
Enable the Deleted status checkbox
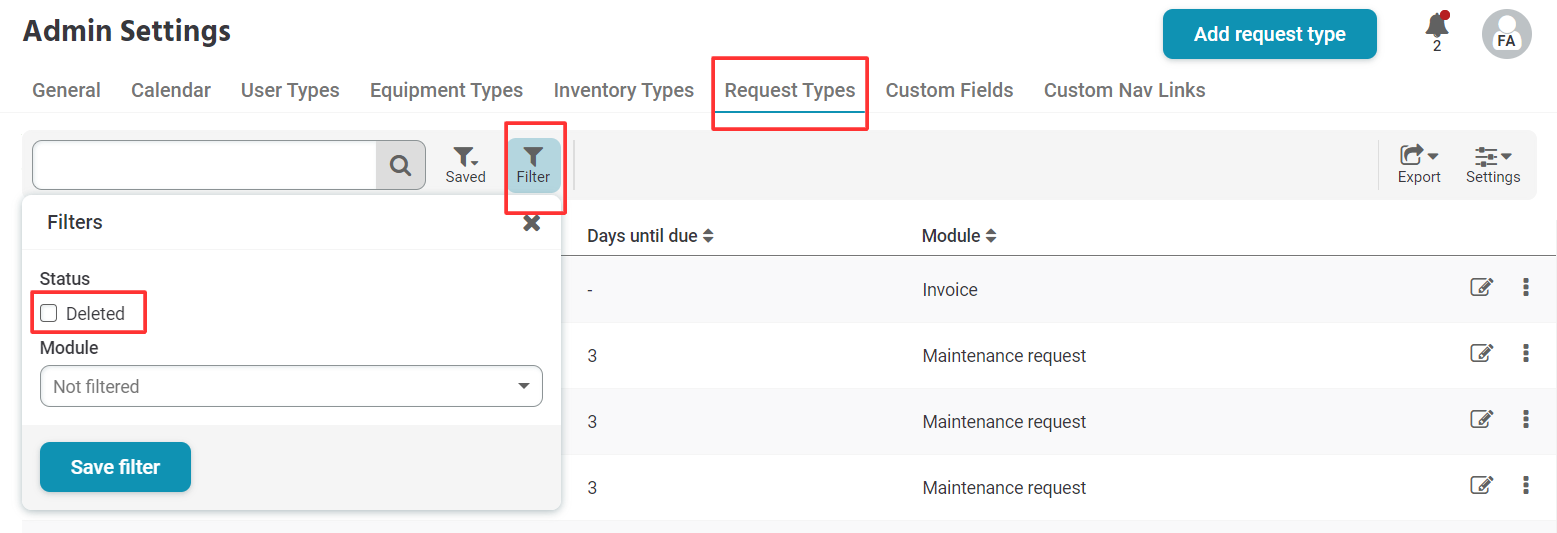pyautogui.click(x=49, y=313)
